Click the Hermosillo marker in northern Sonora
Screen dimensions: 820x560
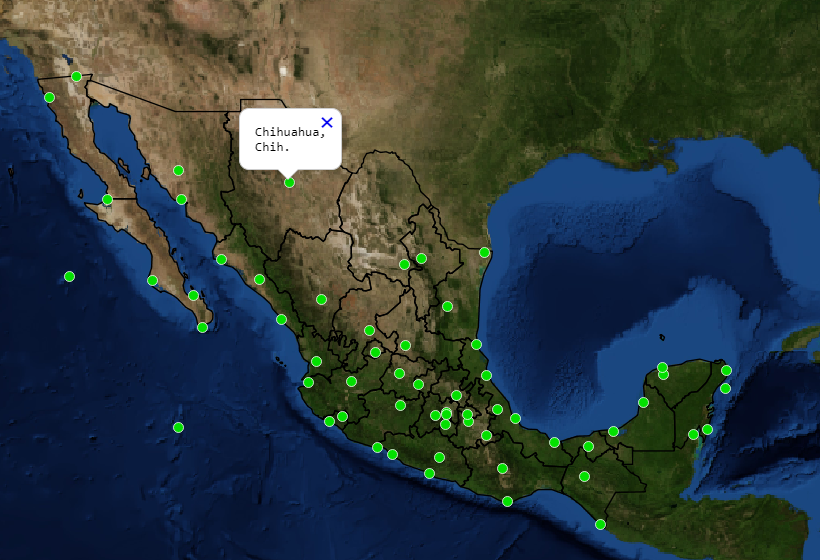[x=178, y=170]
